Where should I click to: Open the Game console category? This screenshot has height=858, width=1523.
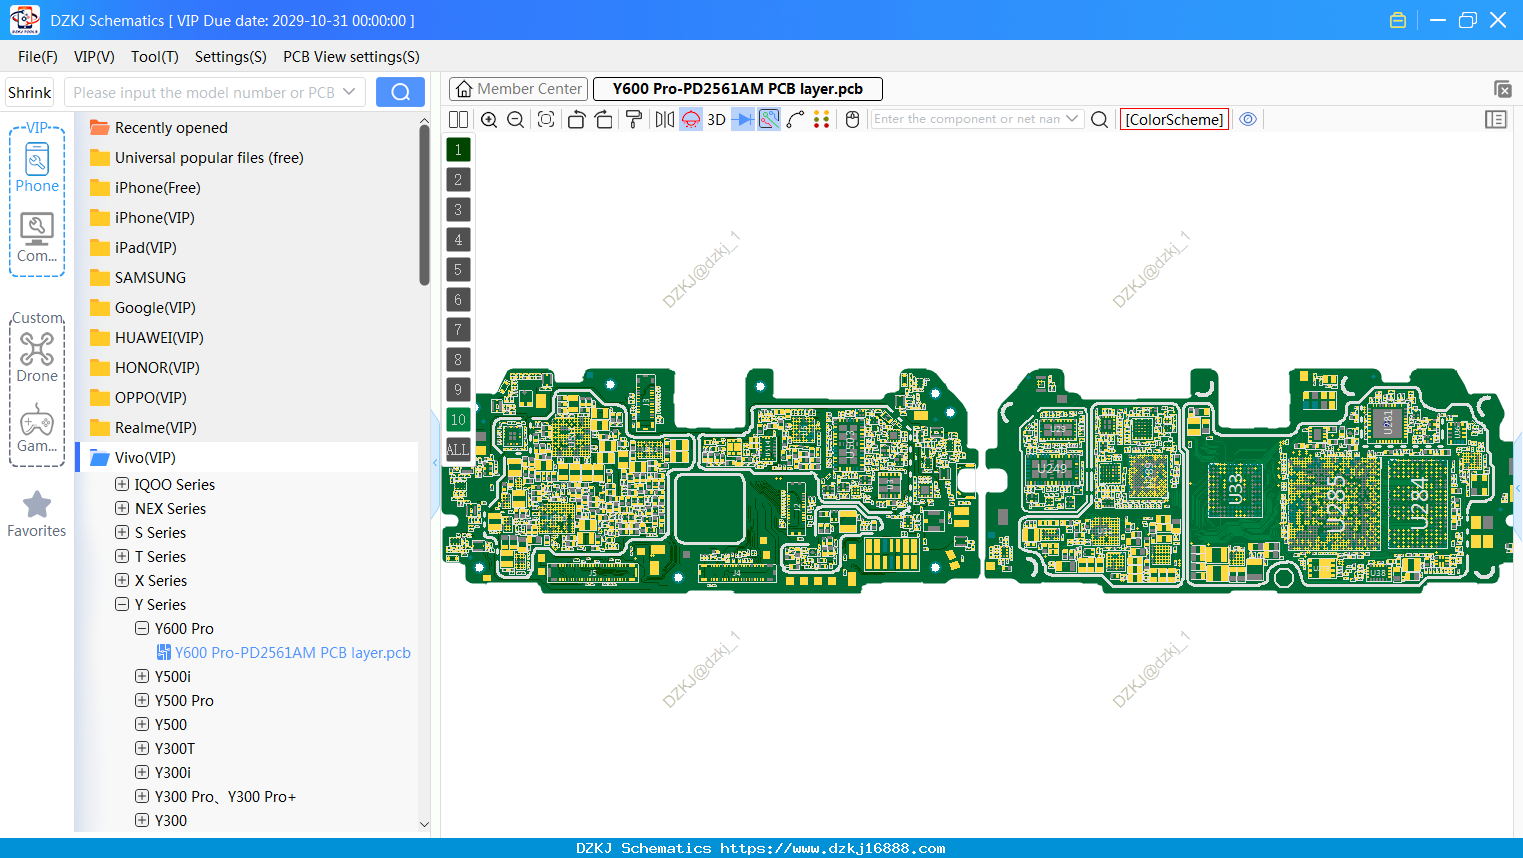tap(37, 428)
